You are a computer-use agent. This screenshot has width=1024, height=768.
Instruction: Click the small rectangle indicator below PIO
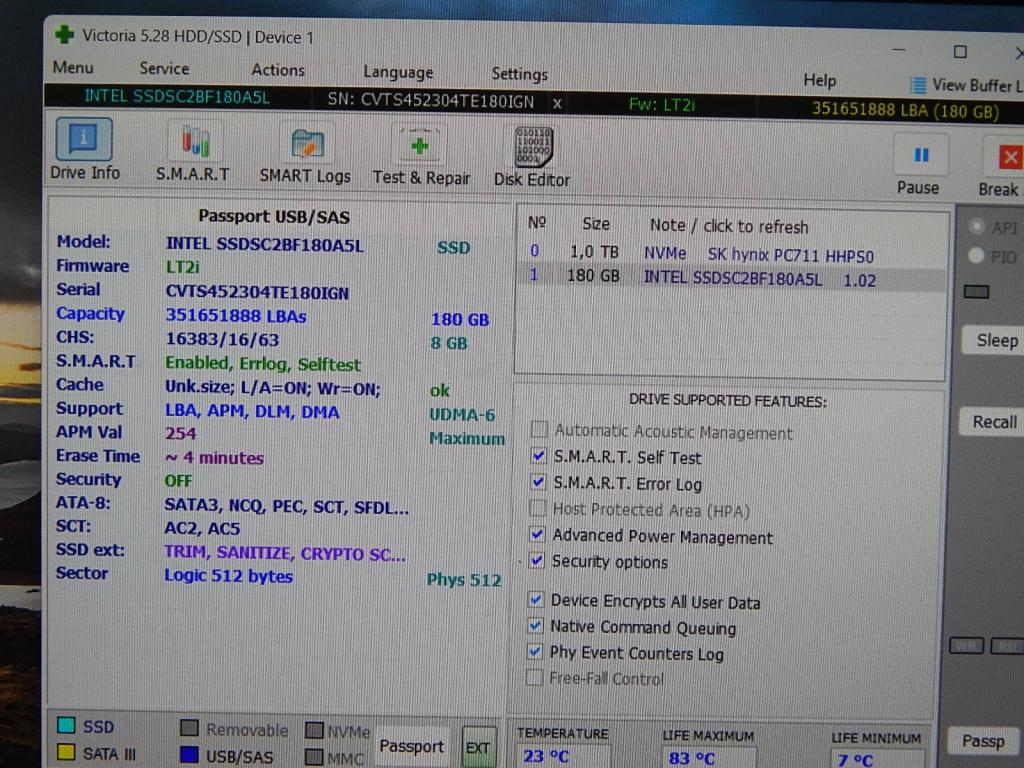976,291
